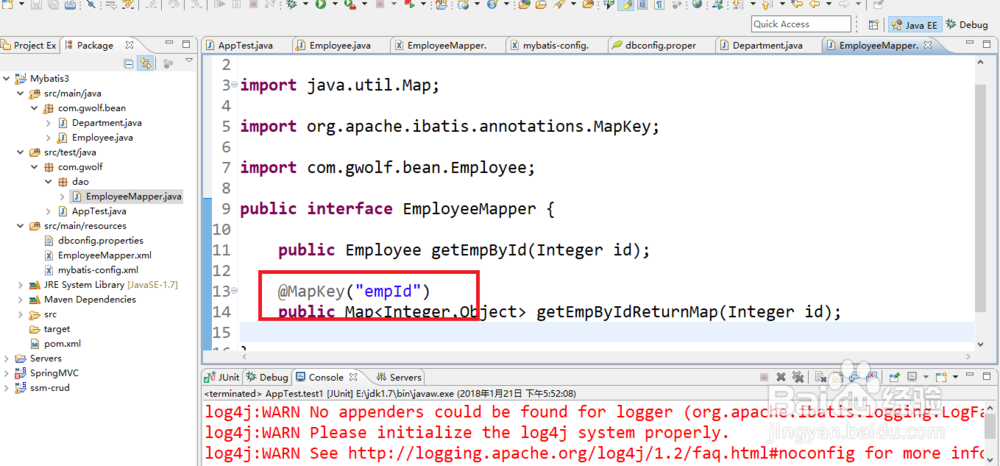Toggle Block Selection Mode icon
This screenshot has width=1000, height=466.
coord(642,4)
